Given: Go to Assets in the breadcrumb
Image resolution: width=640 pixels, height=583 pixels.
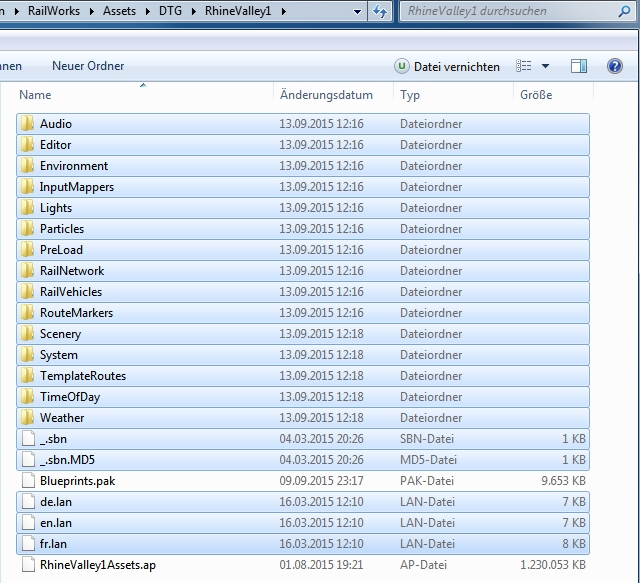Looking at the screenshot, I should pyautogui.click(x=119, y=11).
